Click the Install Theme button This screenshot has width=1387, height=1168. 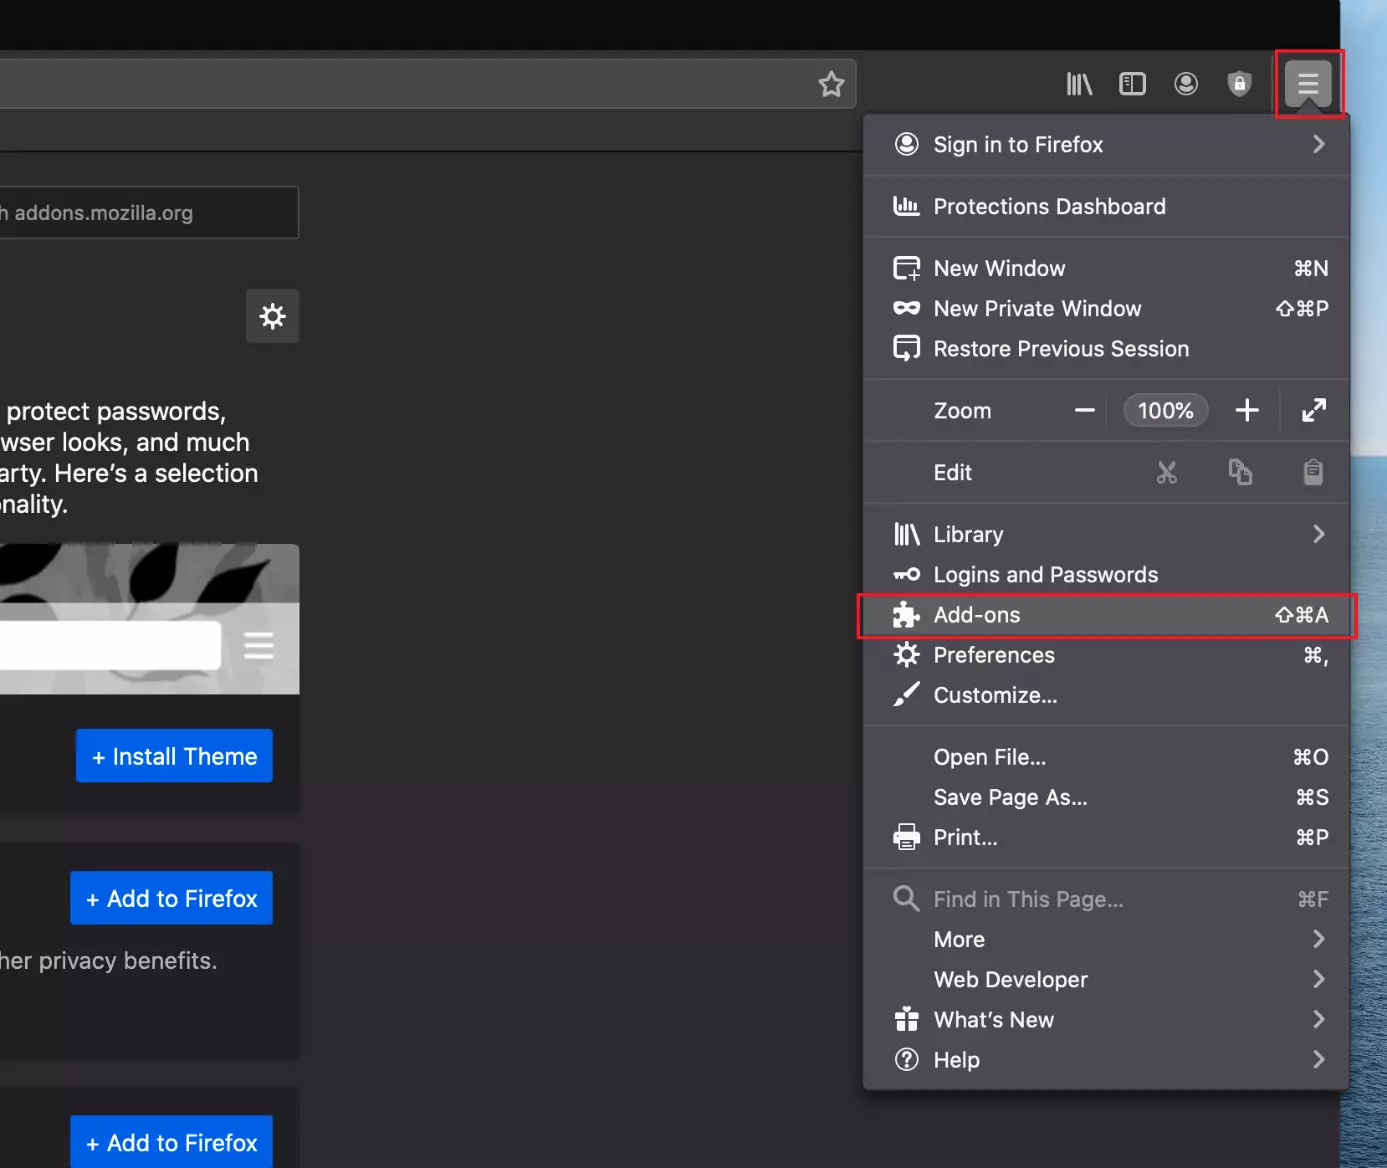click(174, 756)
